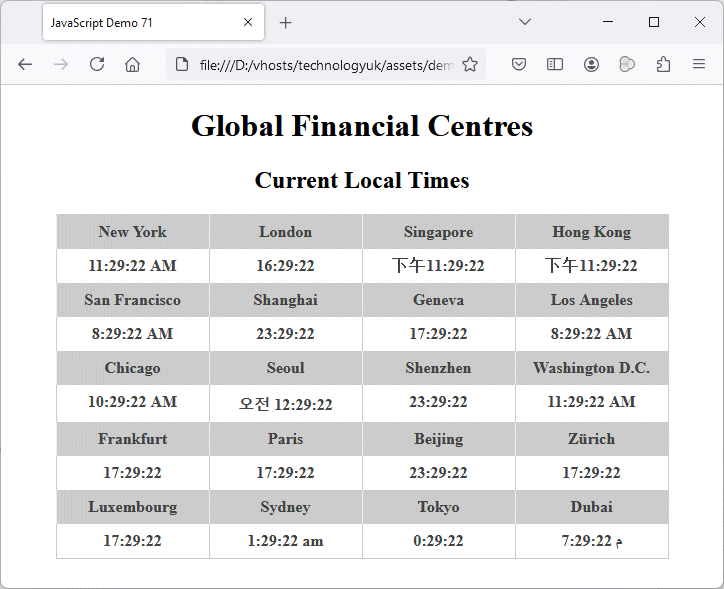Click Tokyo's time 0:29:22
The width and height of the screenshot is (724, 589).
tap(439, 541)
